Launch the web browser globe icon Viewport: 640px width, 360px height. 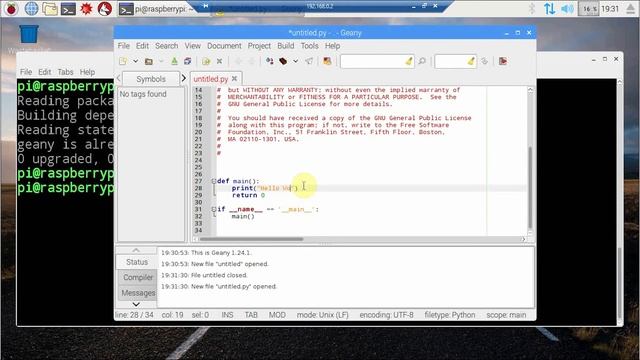[x=31, y=9]
